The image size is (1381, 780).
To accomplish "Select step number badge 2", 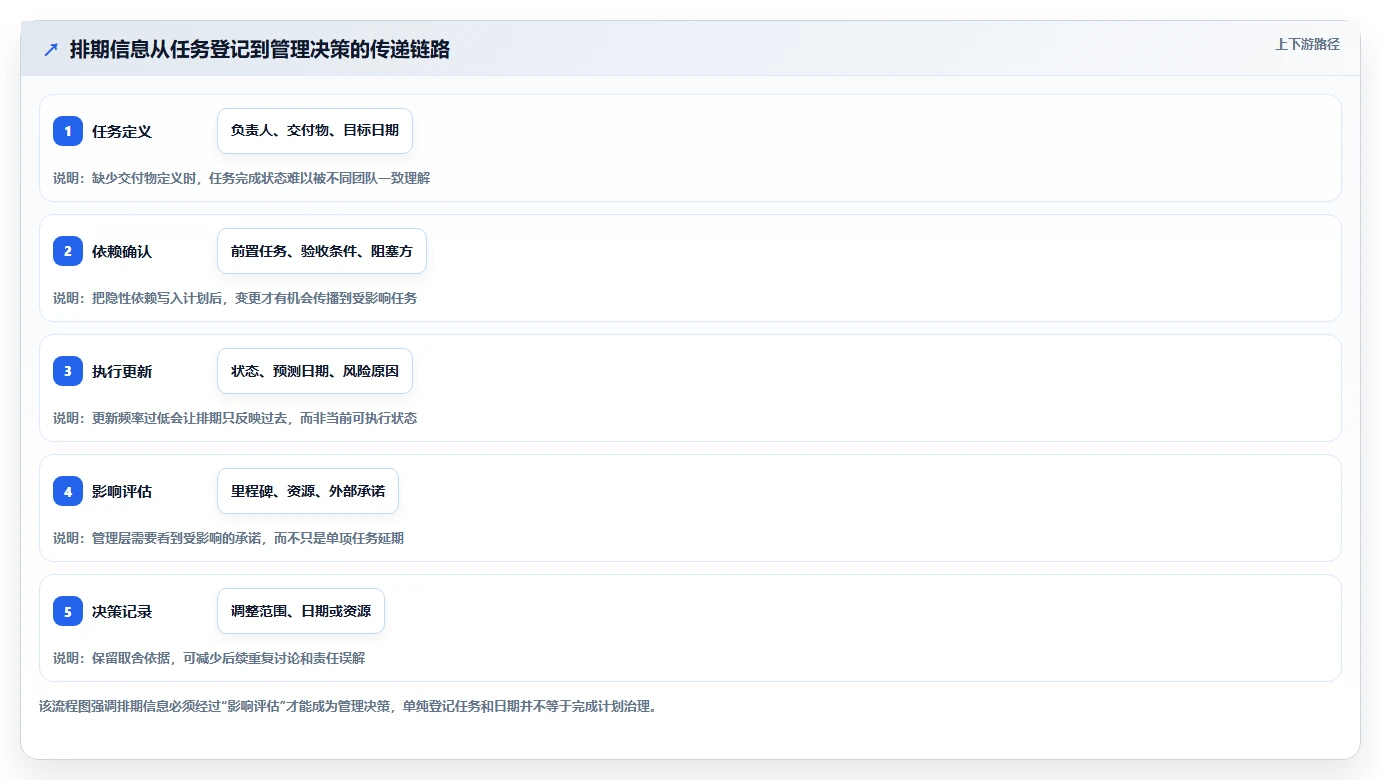I will pyautogui.click(x=68, y=251).
